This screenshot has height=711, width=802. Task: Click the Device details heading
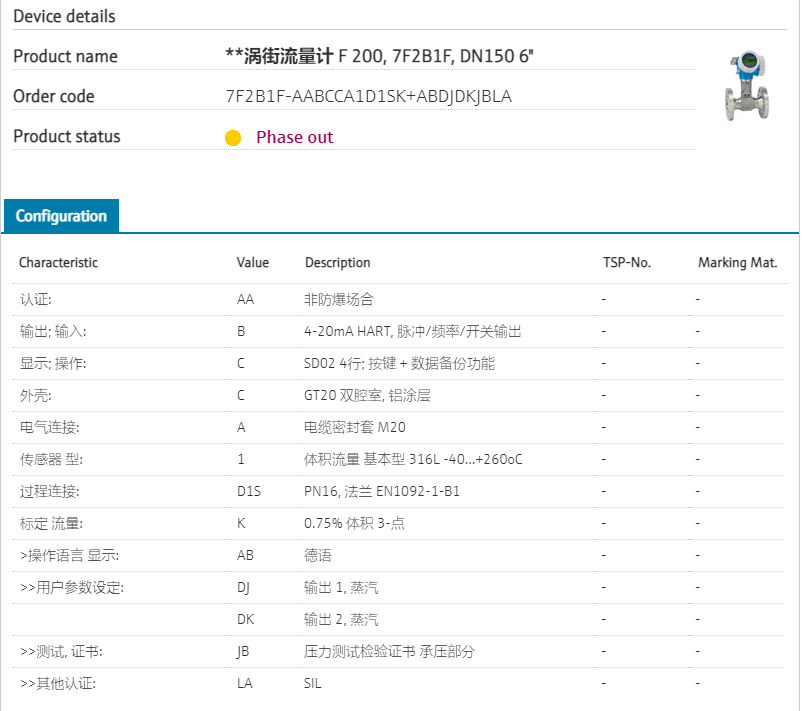click(64, 16)
